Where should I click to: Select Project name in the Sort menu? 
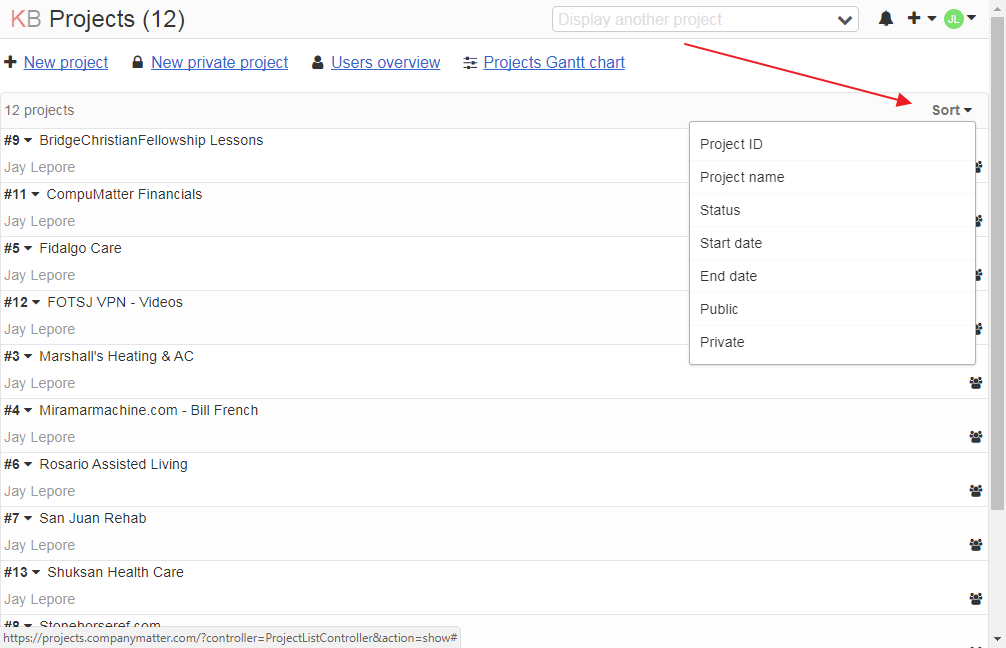click(x=742, y=177)
